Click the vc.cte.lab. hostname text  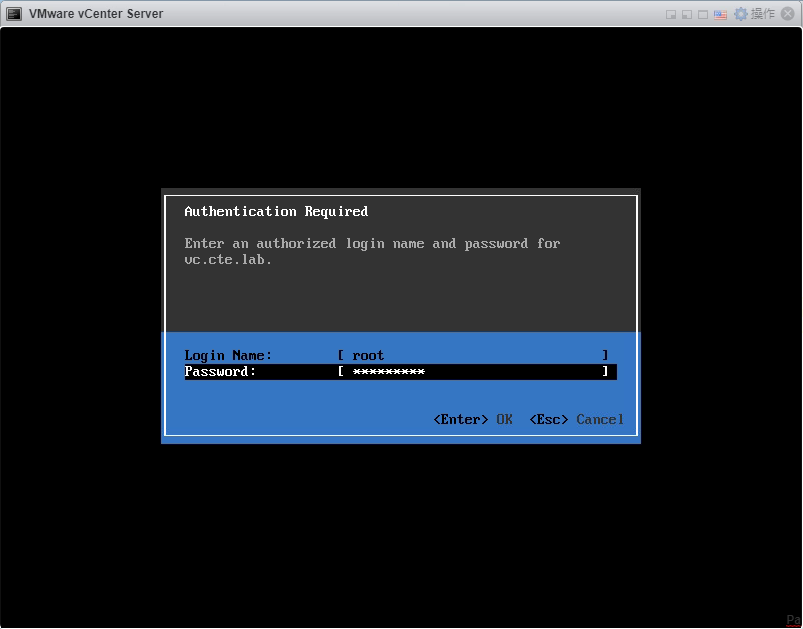(x=228, y=260)
